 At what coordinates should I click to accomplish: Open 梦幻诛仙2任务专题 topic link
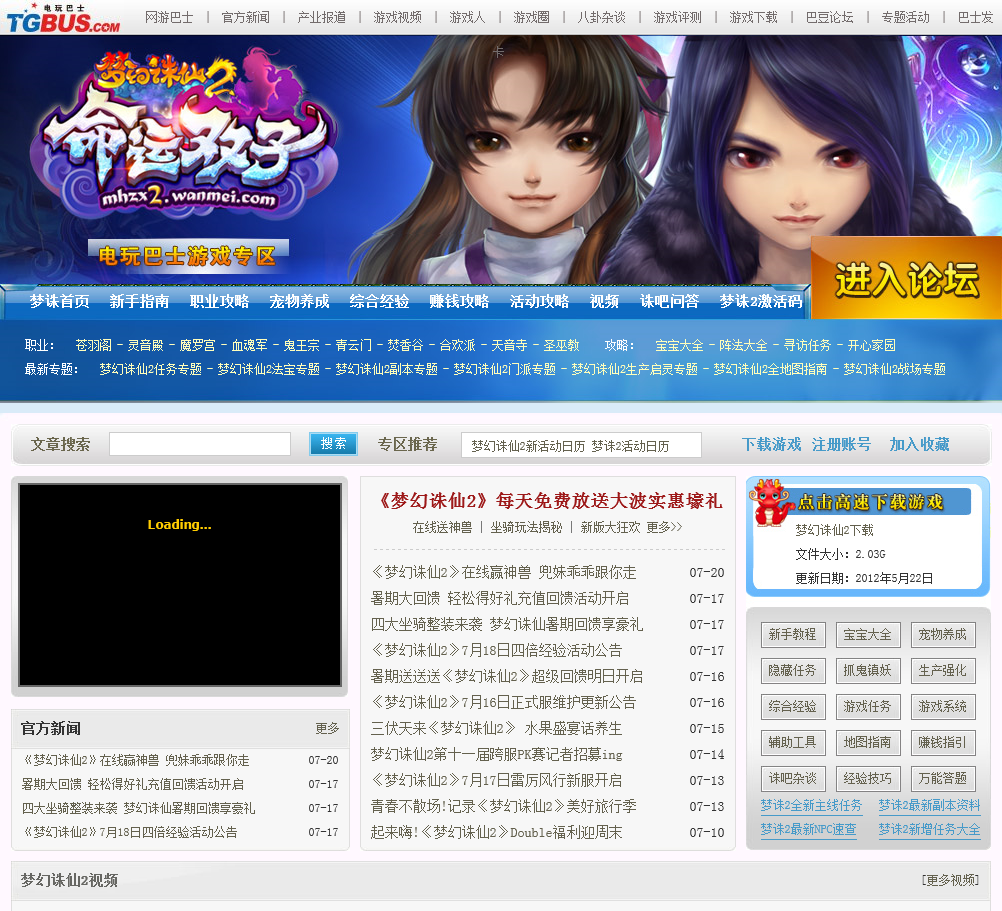click(x=150, y=369)
